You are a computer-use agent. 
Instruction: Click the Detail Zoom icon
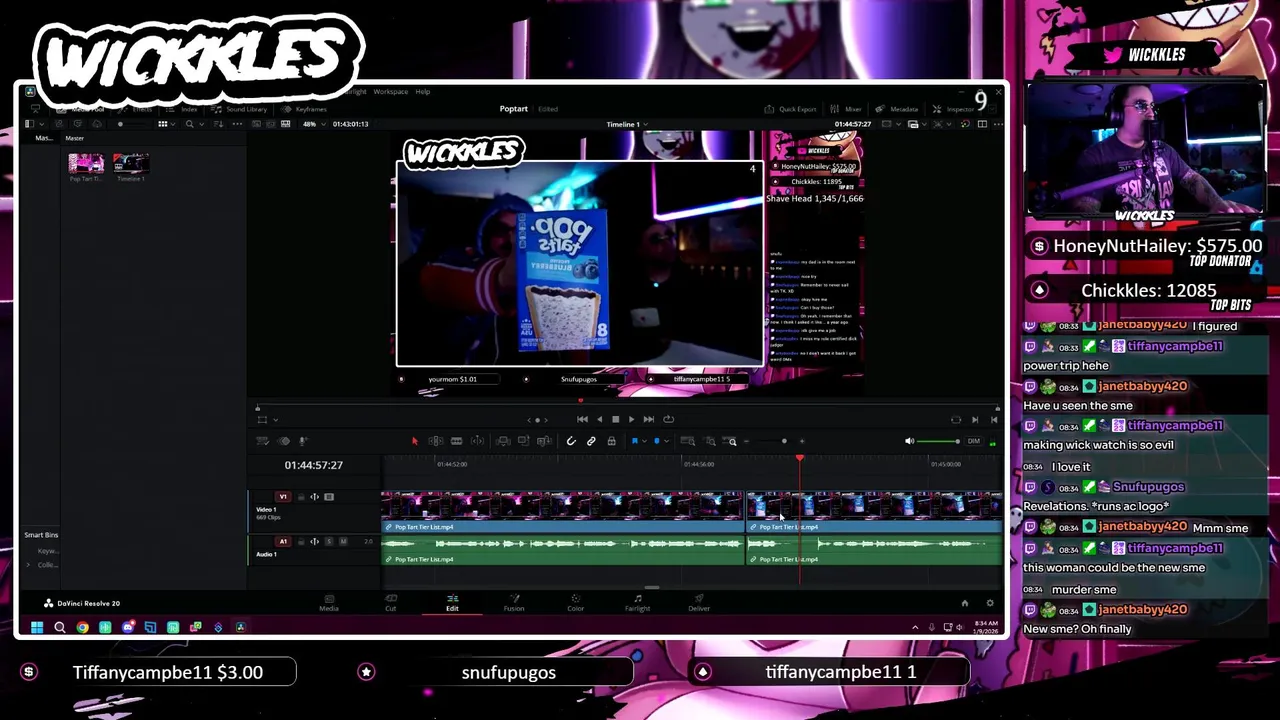(x=710, y=441)
